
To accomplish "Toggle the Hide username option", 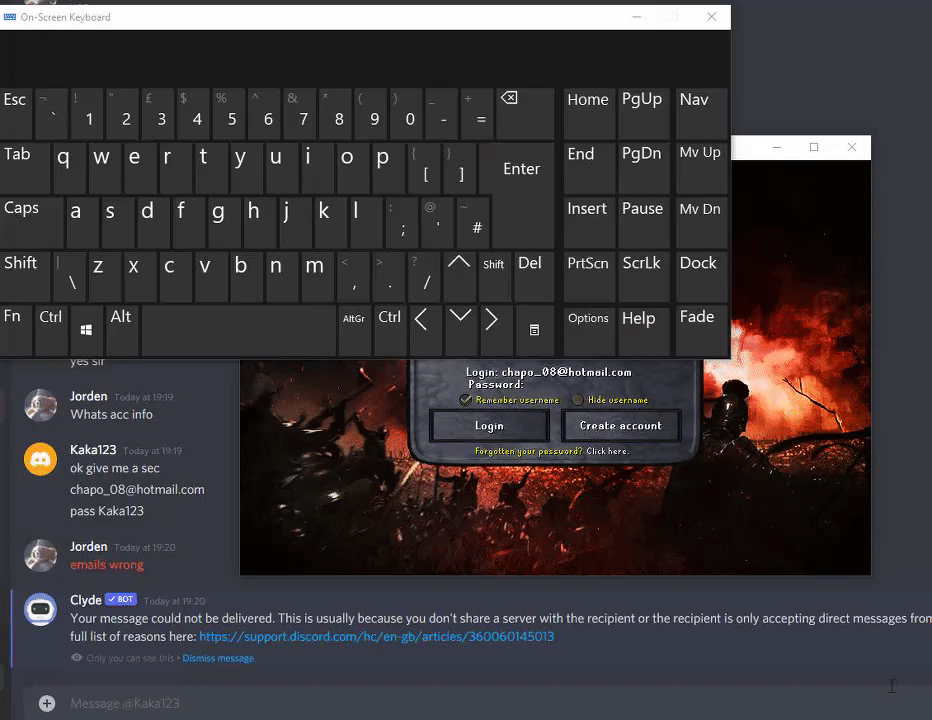I will [578, 400].
